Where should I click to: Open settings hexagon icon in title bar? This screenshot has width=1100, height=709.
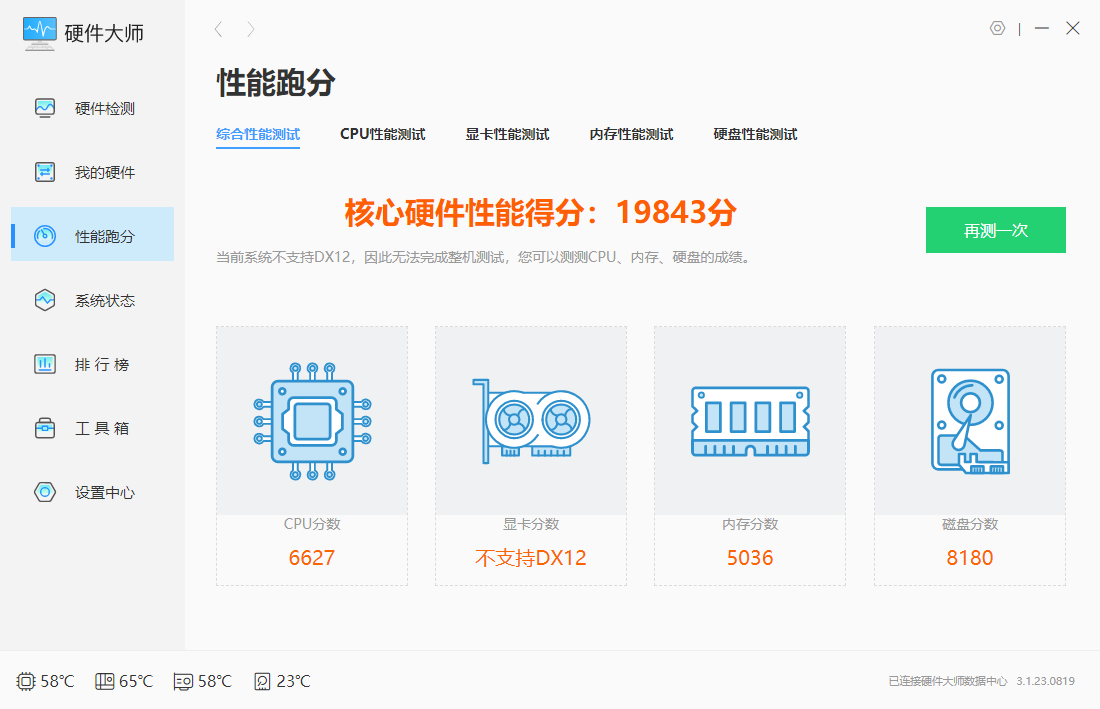click(x=997, y=28)
